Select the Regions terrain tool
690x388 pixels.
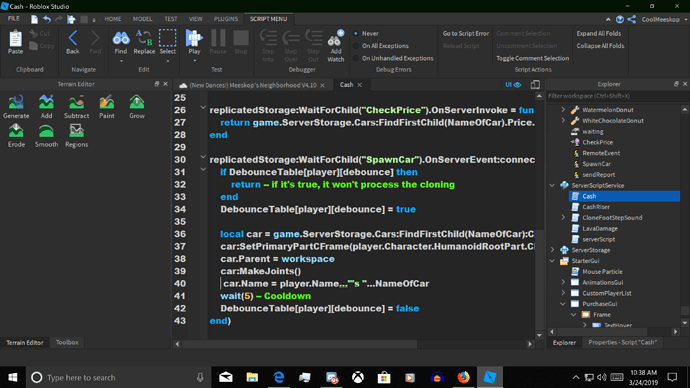pyautogui.click(x=77, y=131)
